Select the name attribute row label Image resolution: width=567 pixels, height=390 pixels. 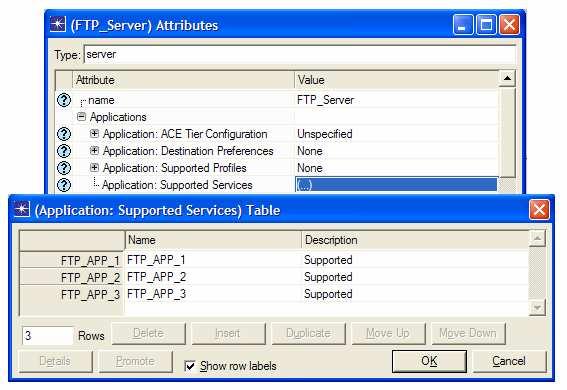[x=101, y=100]
